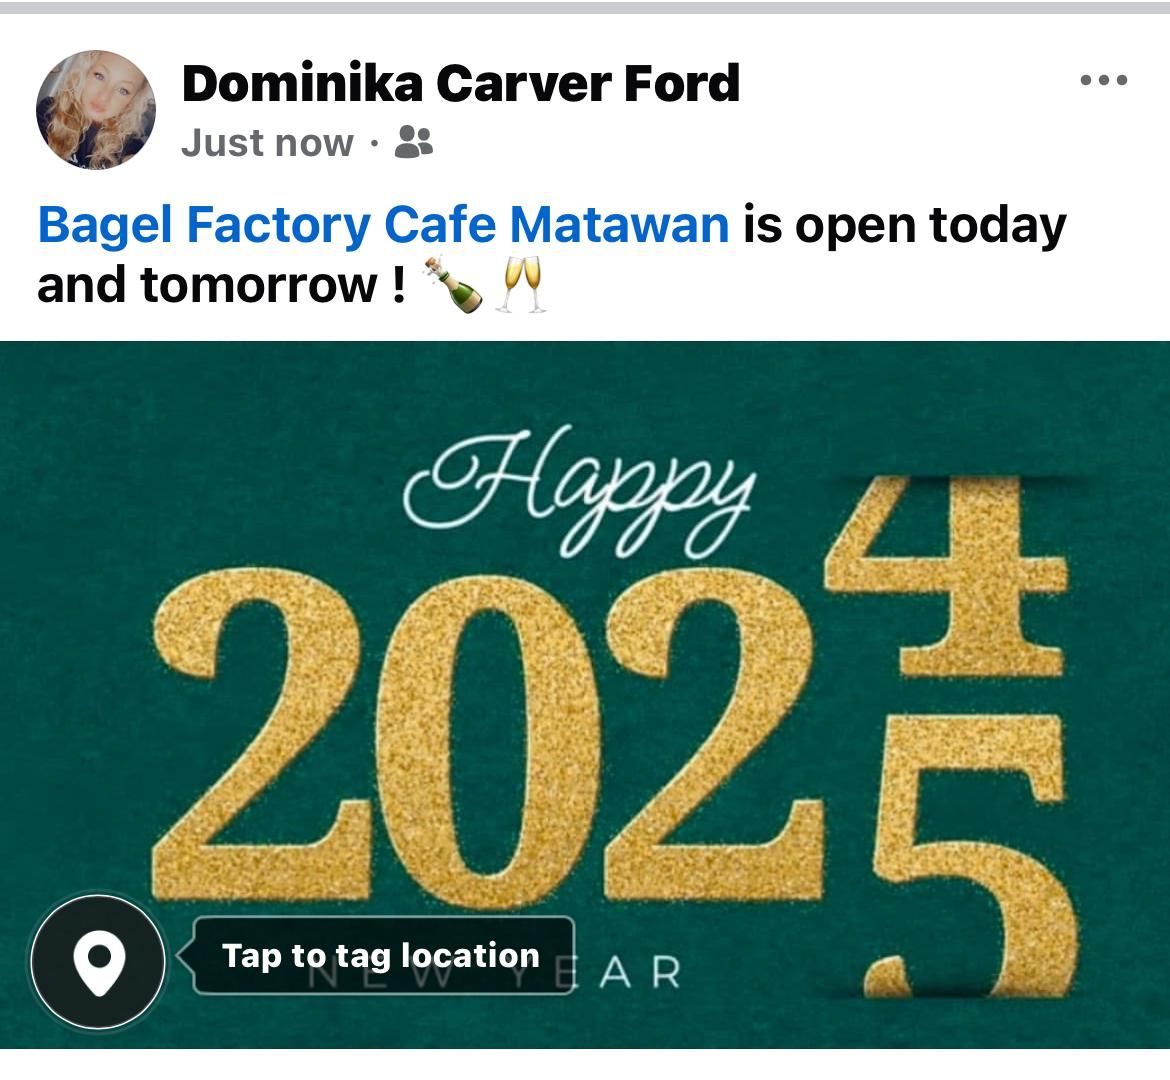Click the gold glitter digit 4
This screenshot has width=1170, height=1080.
click(948, 576)
